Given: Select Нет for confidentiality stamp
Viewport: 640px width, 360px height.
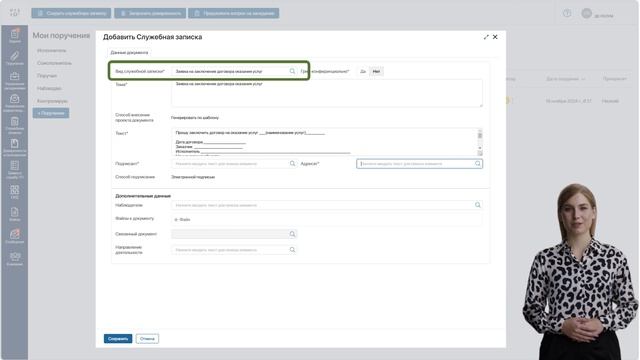Looking at the screenshot, I should pyautogui.click(x=376, y=71).
